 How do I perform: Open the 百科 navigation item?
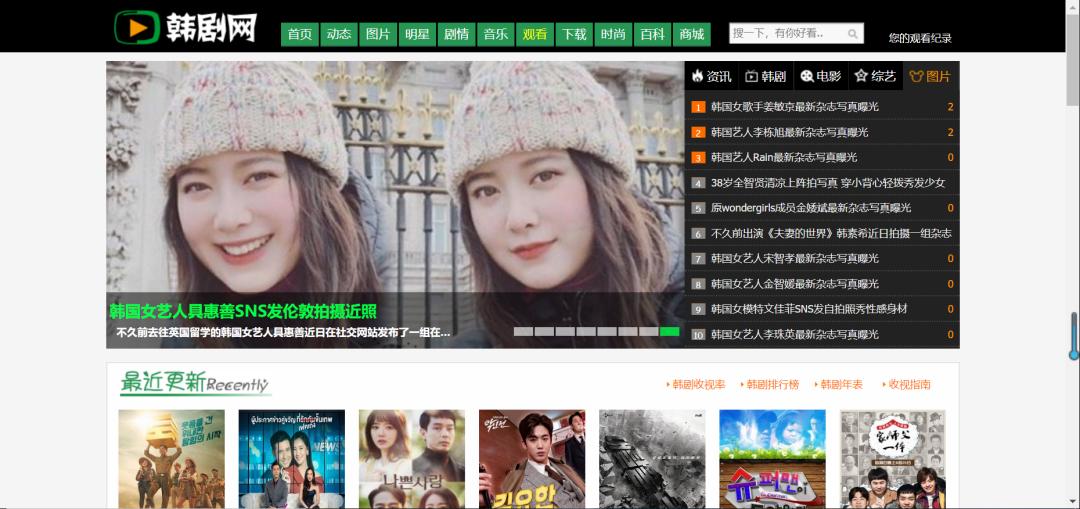tap(653, 34)
